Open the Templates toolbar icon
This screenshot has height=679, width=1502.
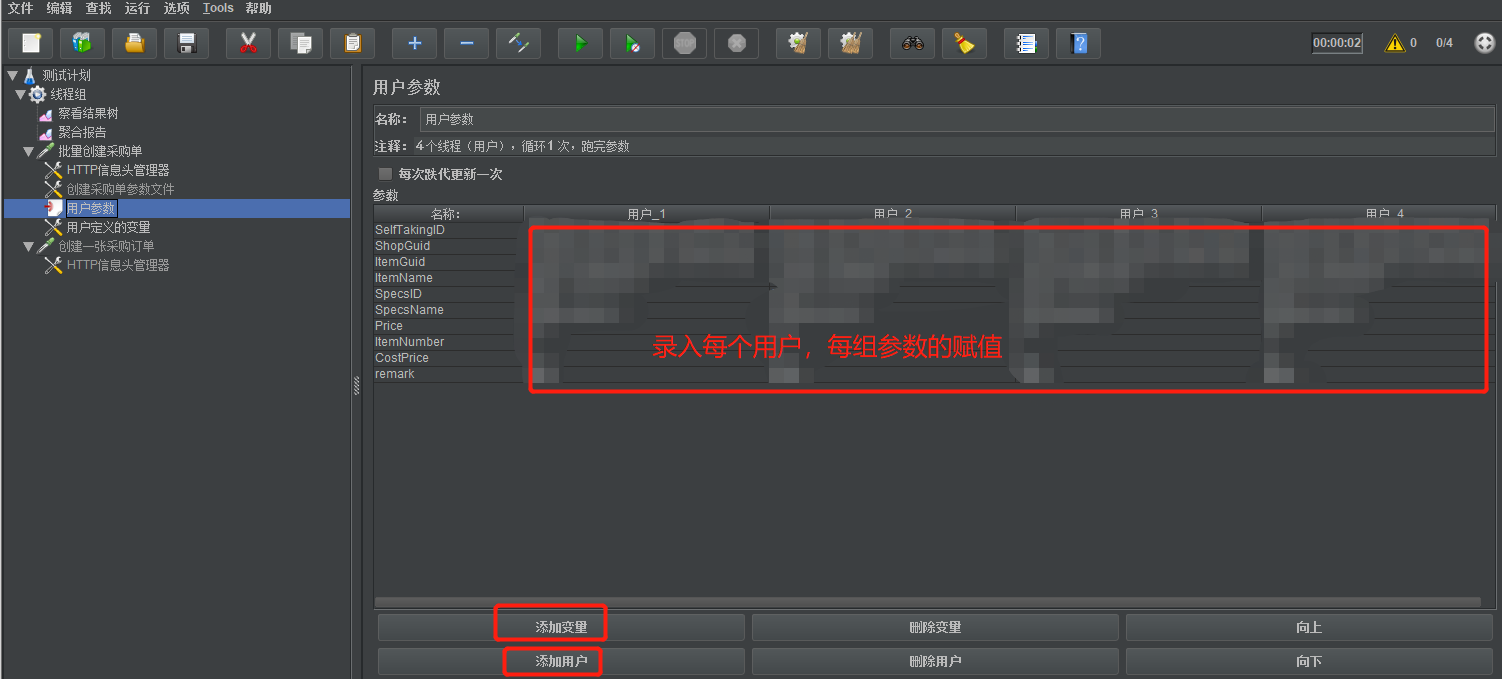point(82,43)
